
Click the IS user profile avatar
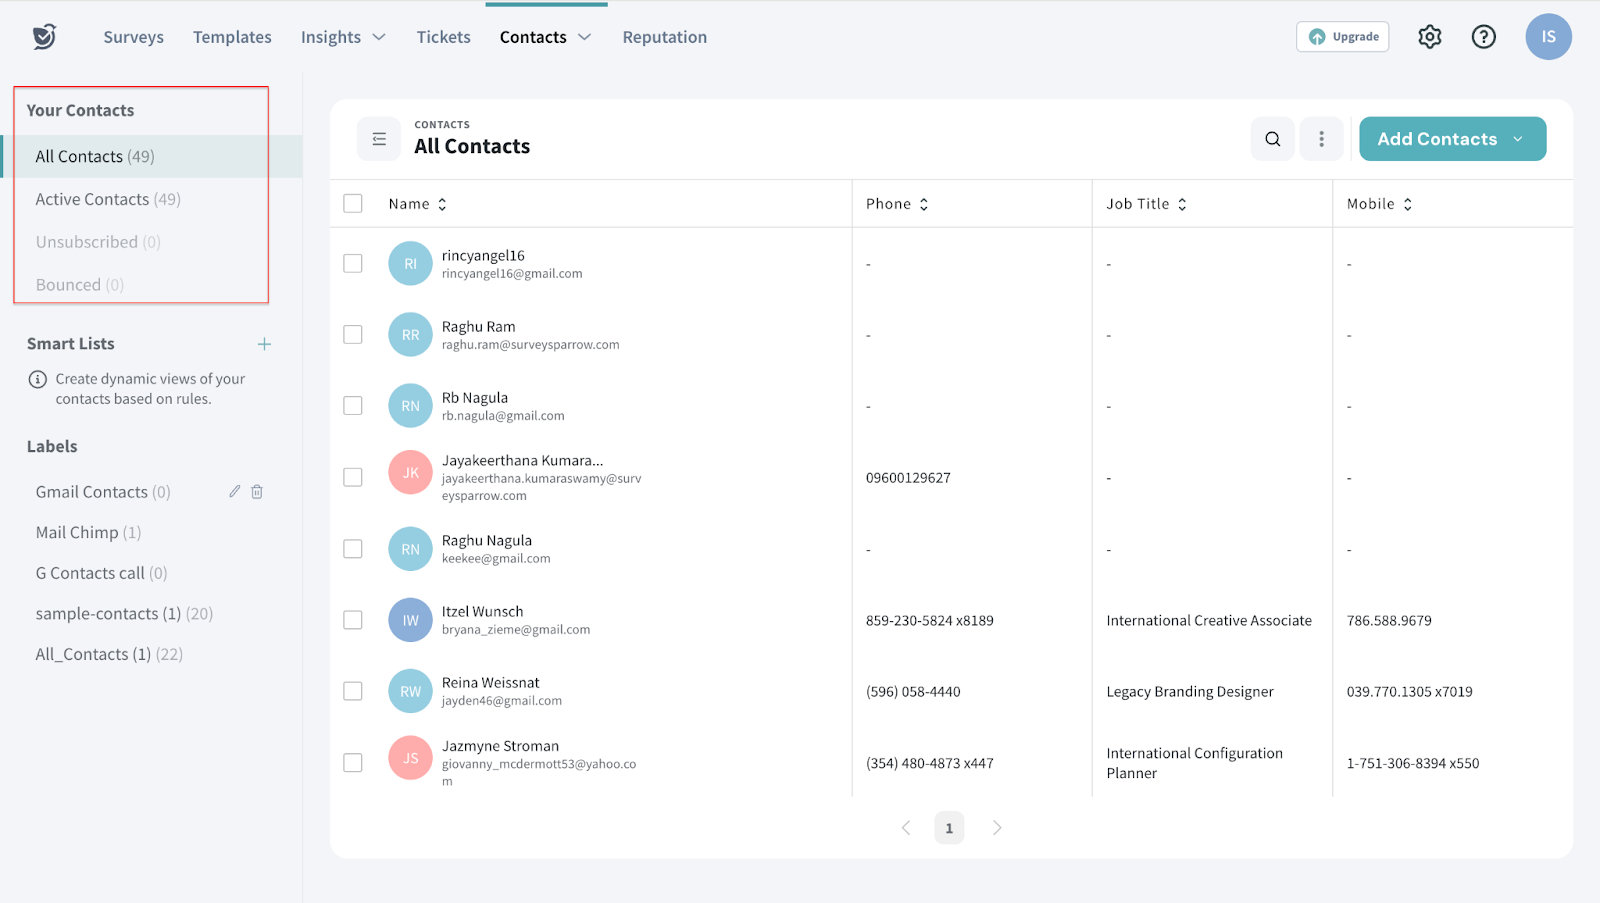tap(1547, 37)
